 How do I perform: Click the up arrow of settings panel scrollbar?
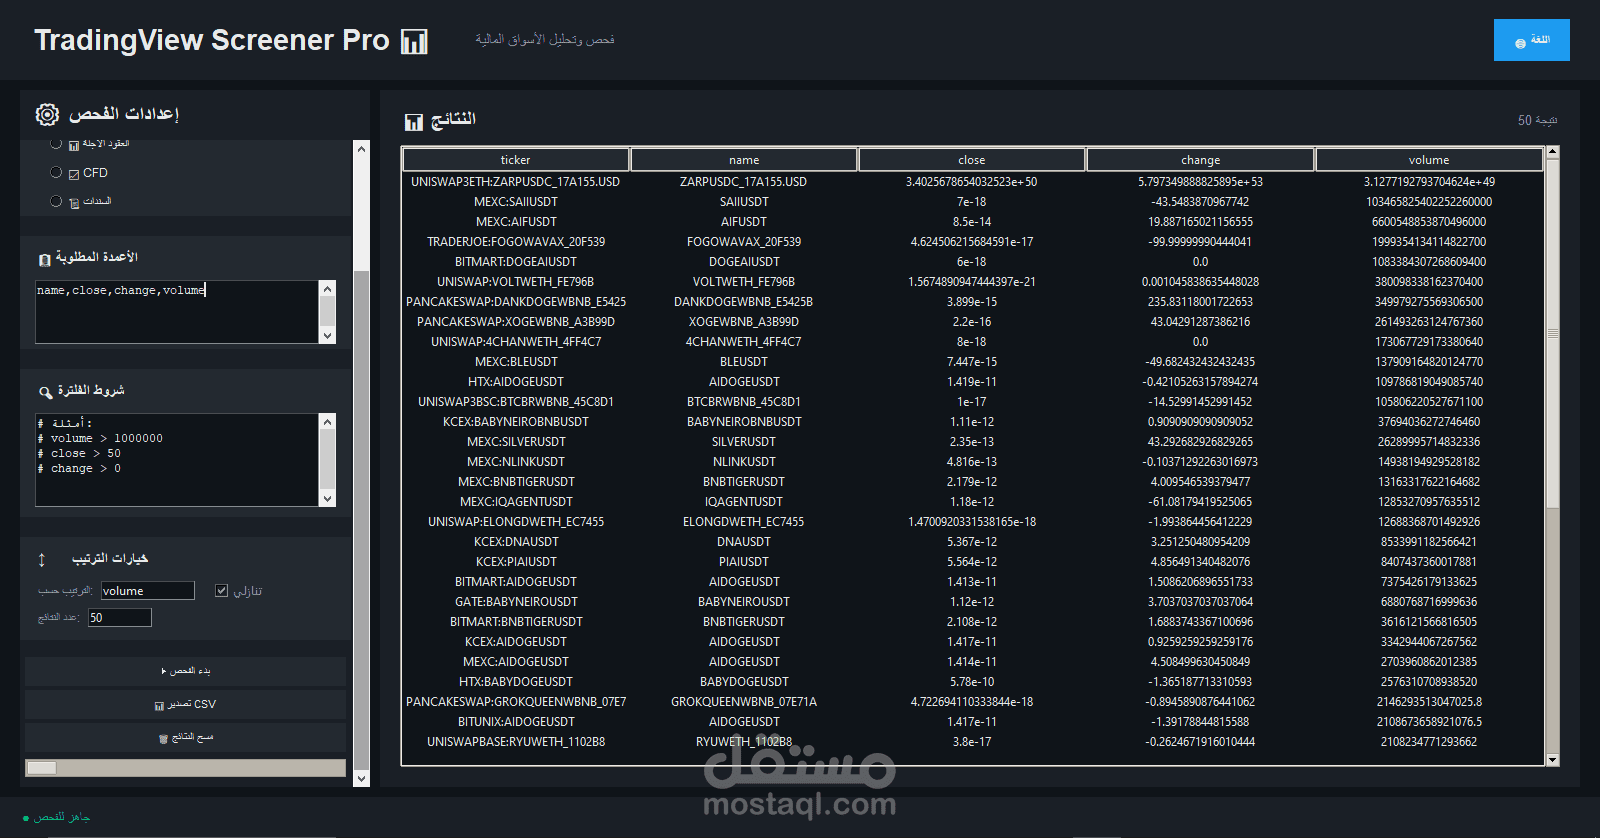362,148
